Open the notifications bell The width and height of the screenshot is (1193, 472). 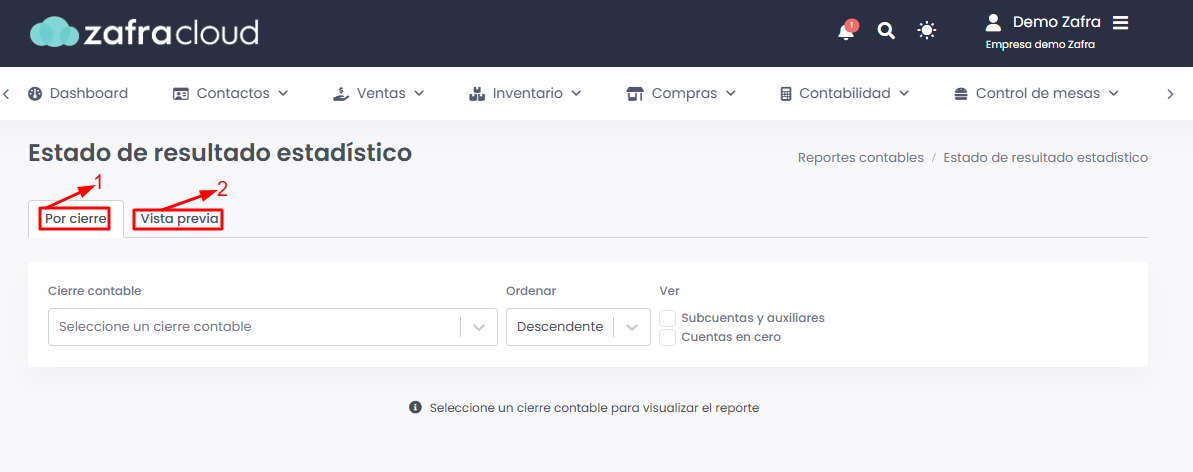[x=846, y=31]
